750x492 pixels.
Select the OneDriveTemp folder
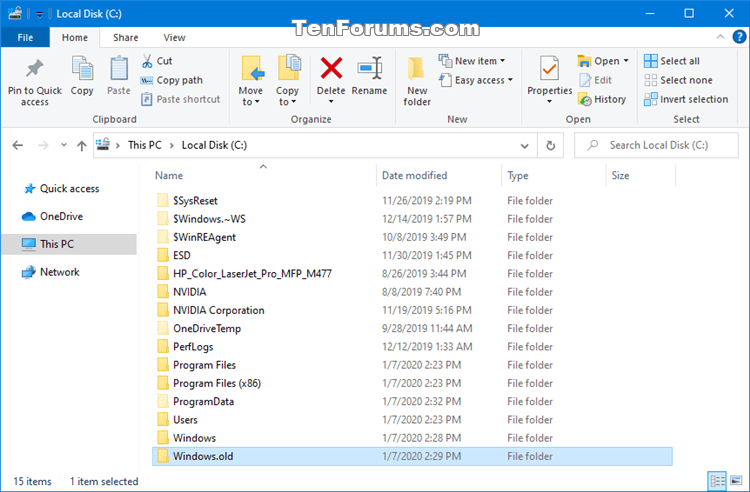click(412, 328)
